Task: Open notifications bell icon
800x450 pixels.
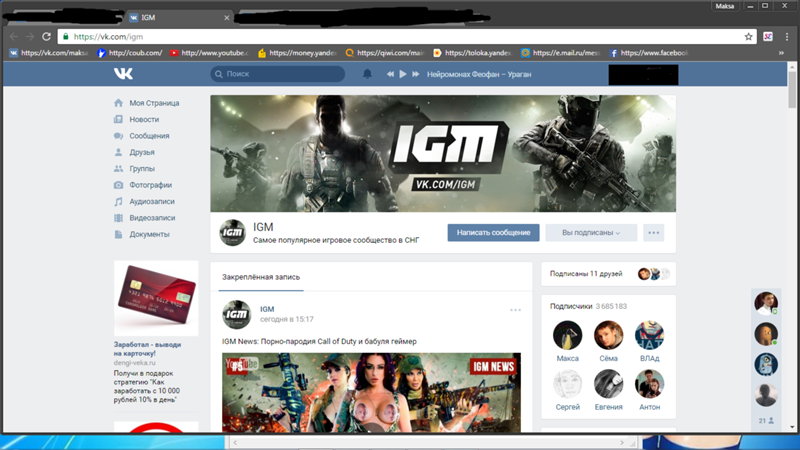Action: [x=367, y=74]
